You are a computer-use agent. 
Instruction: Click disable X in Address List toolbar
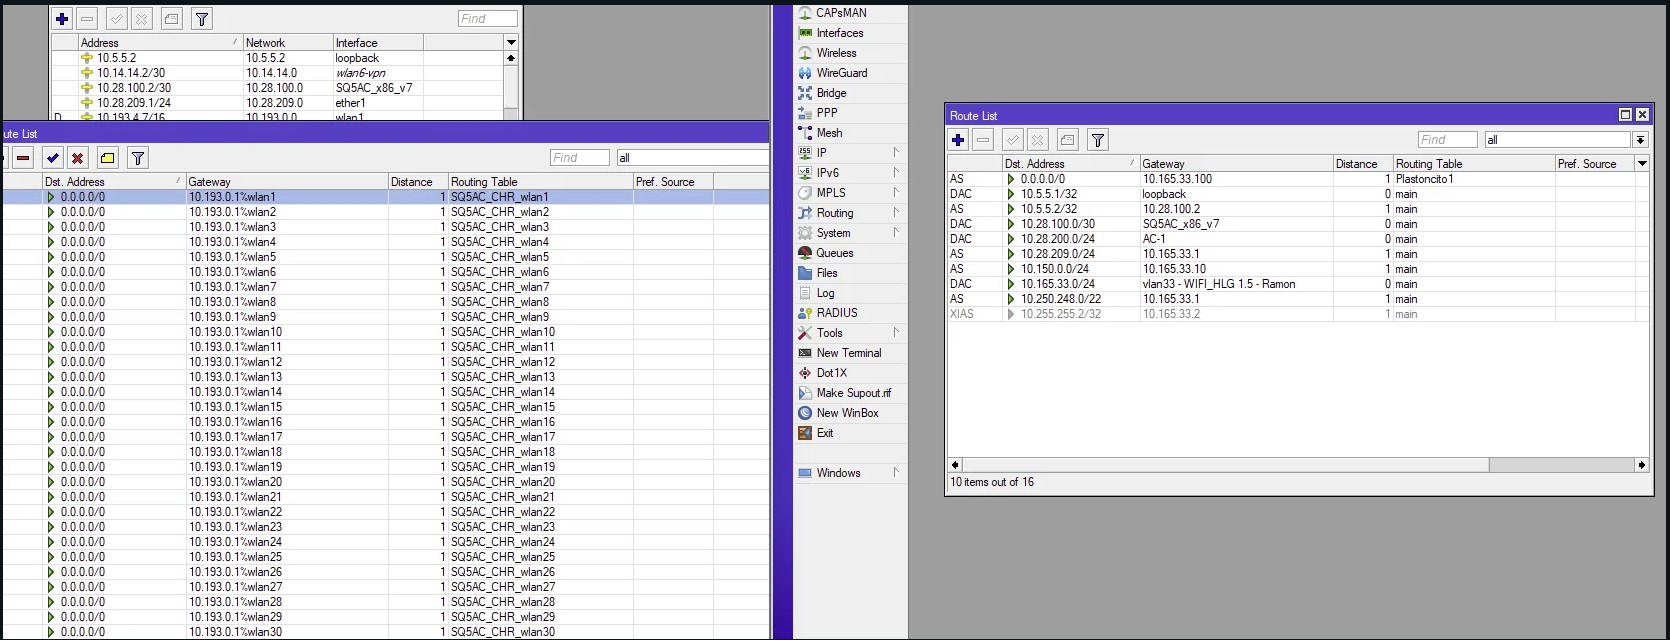click(x=141, y=19)
